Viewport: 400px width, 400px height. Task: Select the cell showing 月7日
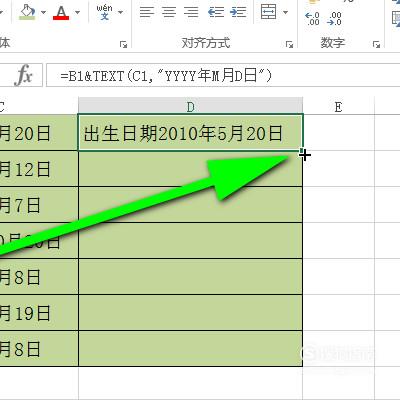(x=39, y=205)
